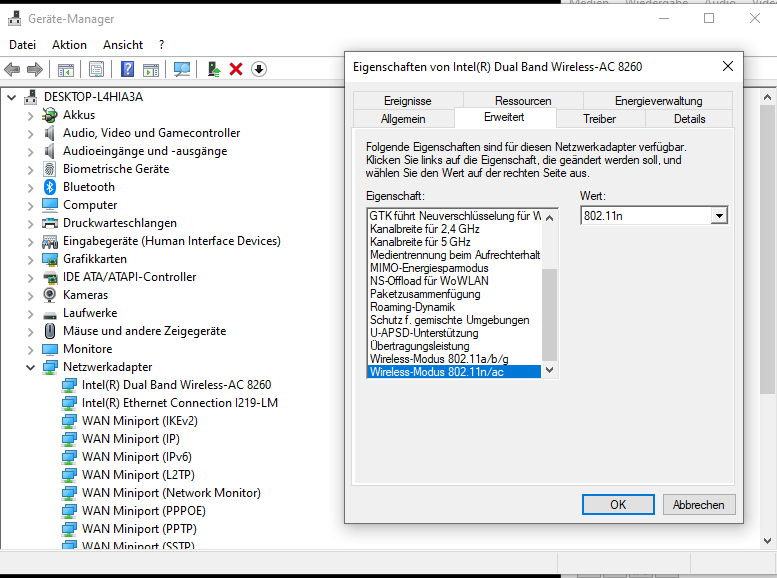
Task: Switch to the Energieverwaltung tab
Action: 658,101
